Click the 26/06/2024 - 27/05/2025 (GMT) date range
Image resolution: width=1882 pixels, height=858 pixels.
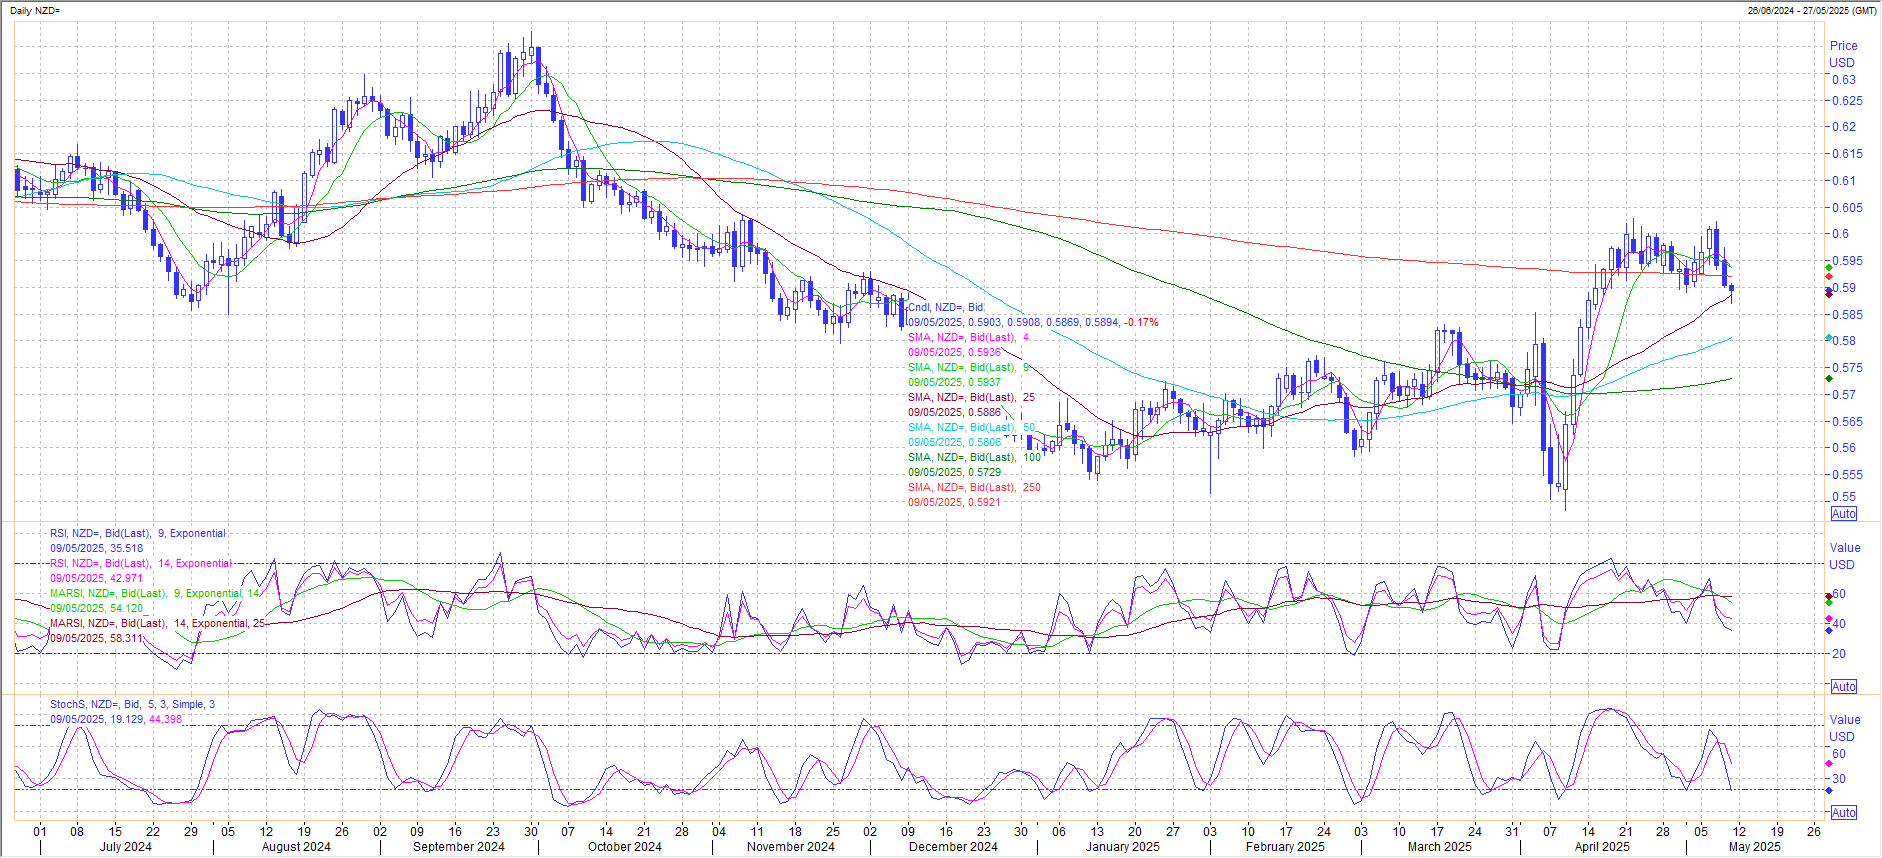1812,10
